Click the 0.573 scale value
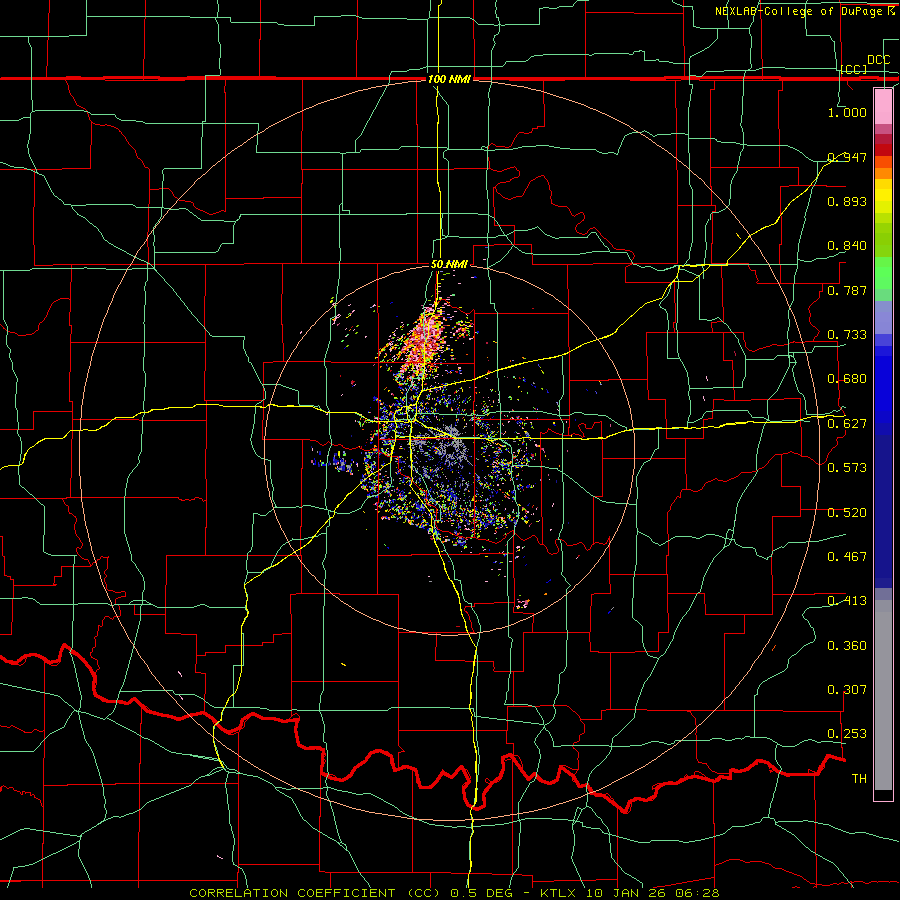Screen dimensions: 900x900 click(x=847, y=468)
